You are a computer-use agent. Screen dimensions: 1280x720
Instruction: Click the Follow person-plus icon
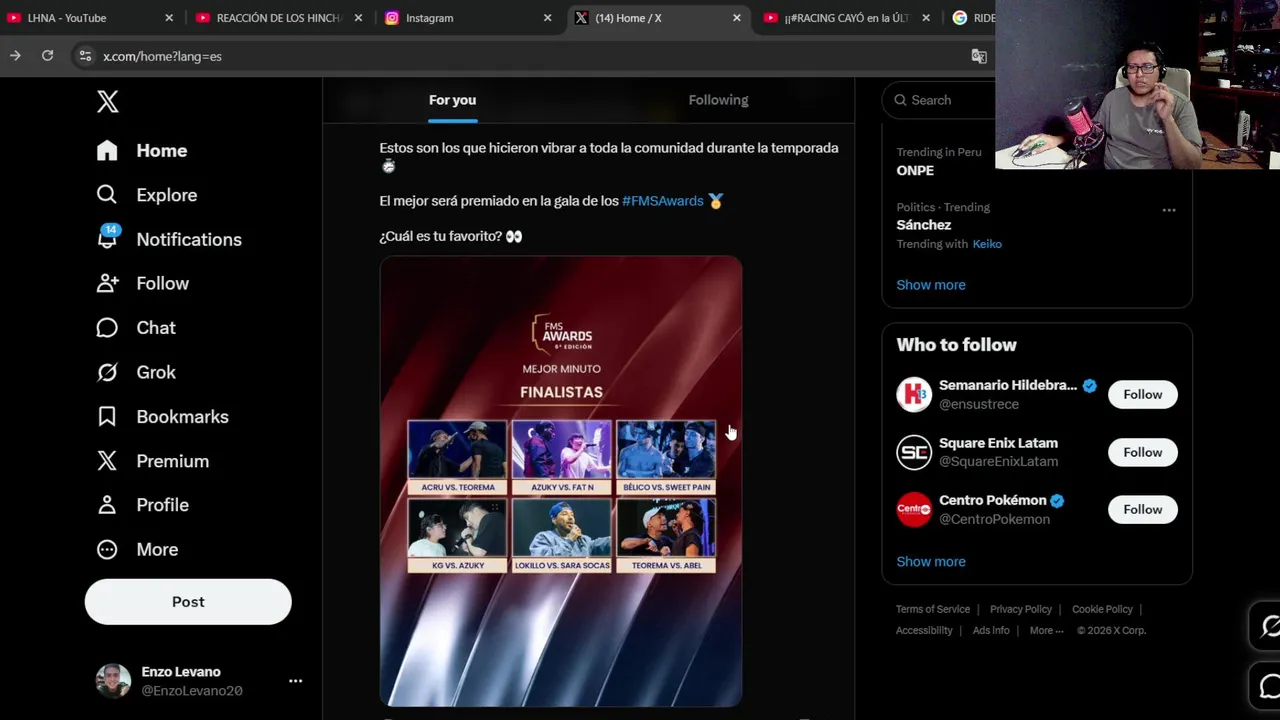[x=107, y=283]
